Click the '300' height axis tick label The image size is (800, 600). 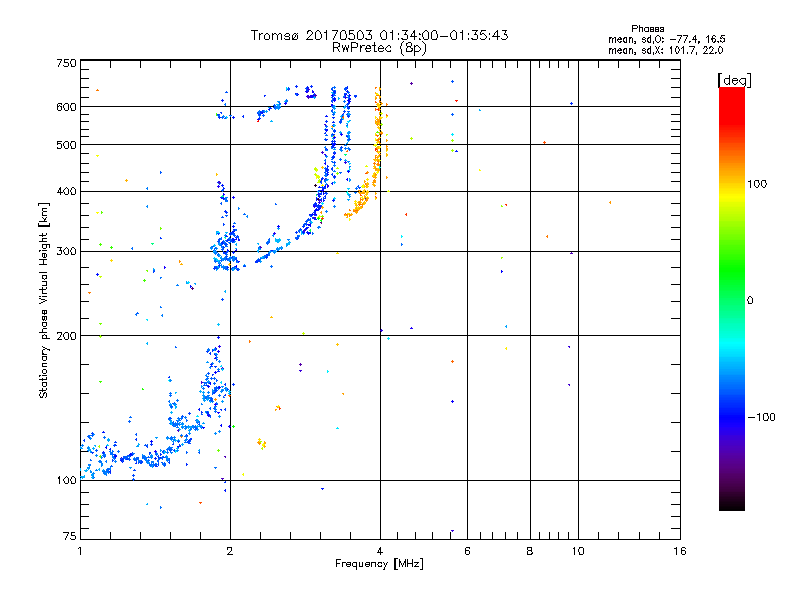66,252
